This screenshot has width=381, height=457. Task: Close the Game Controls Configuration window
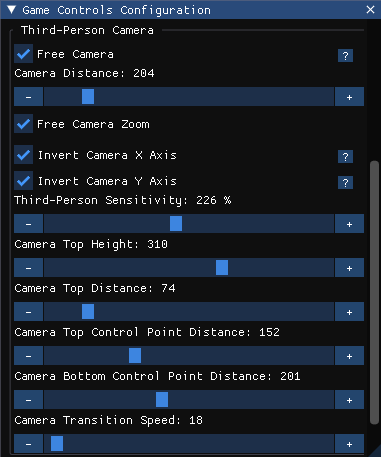(370, 10)
